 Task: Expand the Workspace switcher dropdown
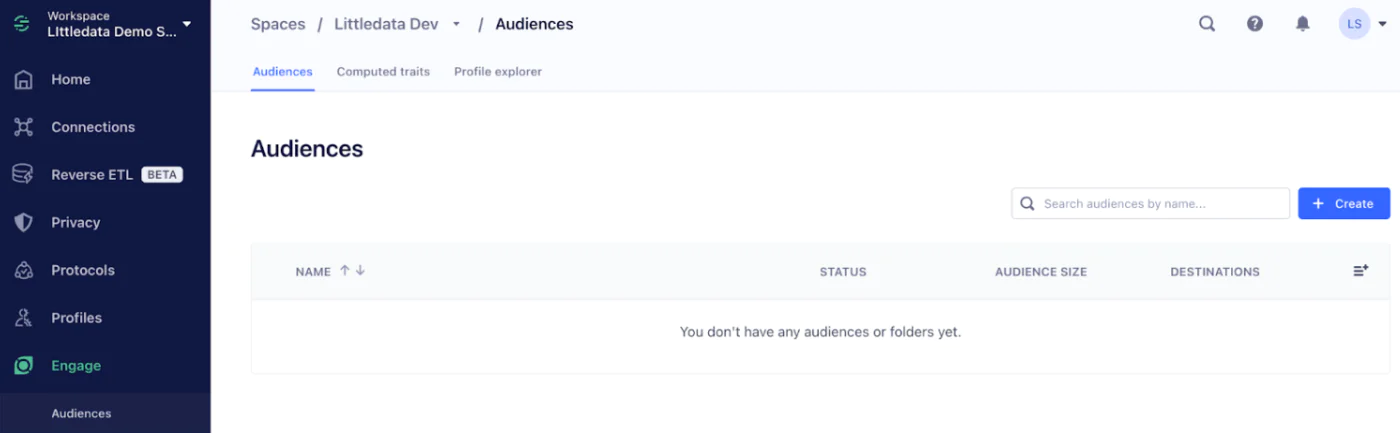pos(186,24)
